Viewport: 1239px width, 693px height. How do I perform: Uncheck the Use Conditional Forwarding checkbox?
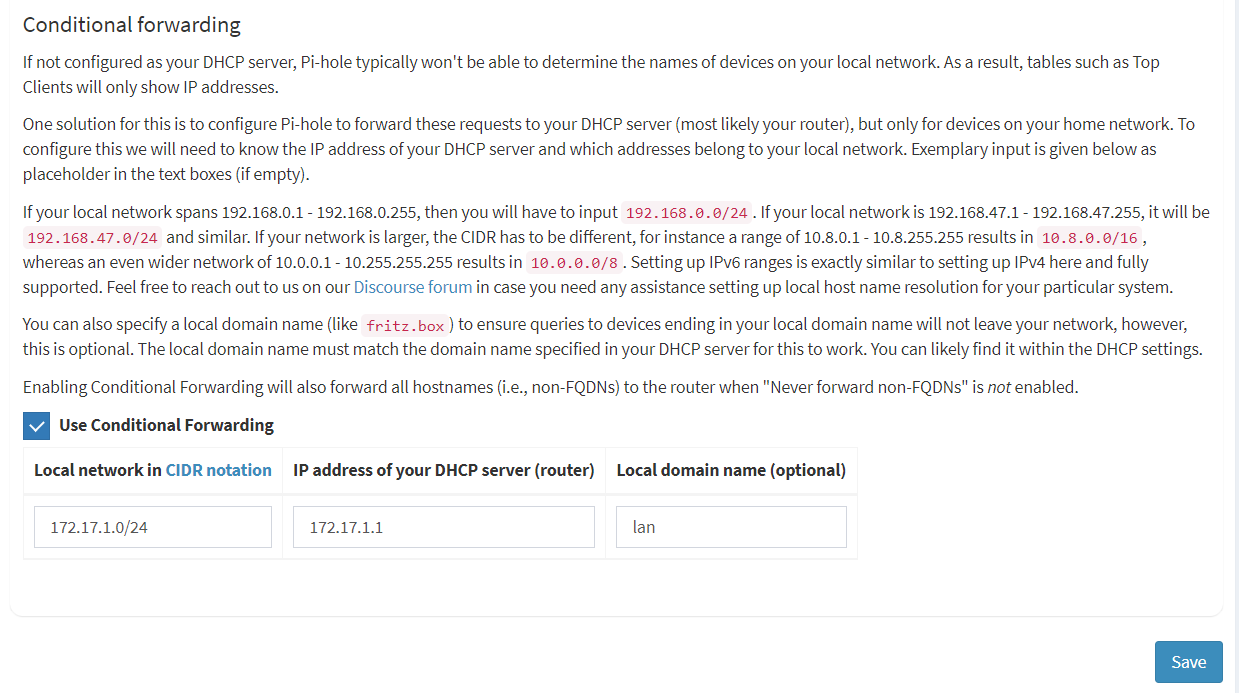pos(36,426)
